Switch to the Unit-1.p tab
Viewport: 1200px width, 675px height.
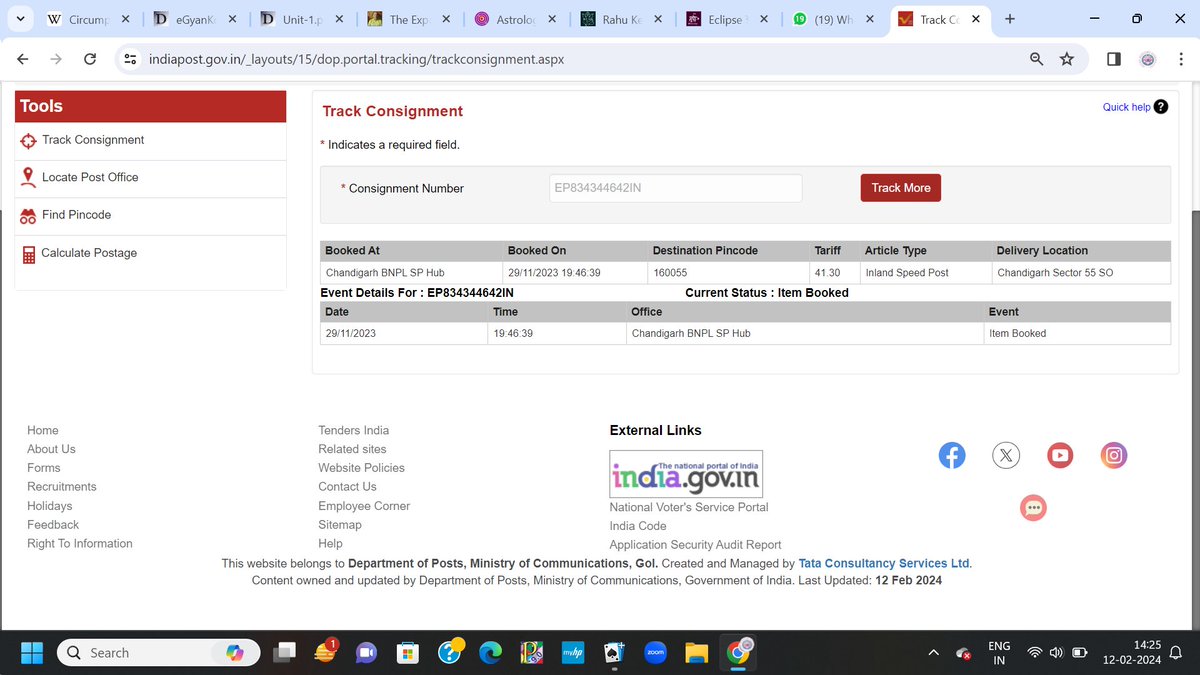[x=303, y=19]
